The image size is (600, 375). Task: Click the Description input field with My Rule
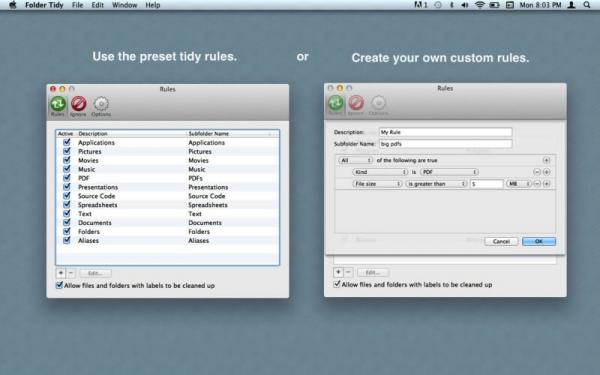pyautogui.click(x=445, y=132)
